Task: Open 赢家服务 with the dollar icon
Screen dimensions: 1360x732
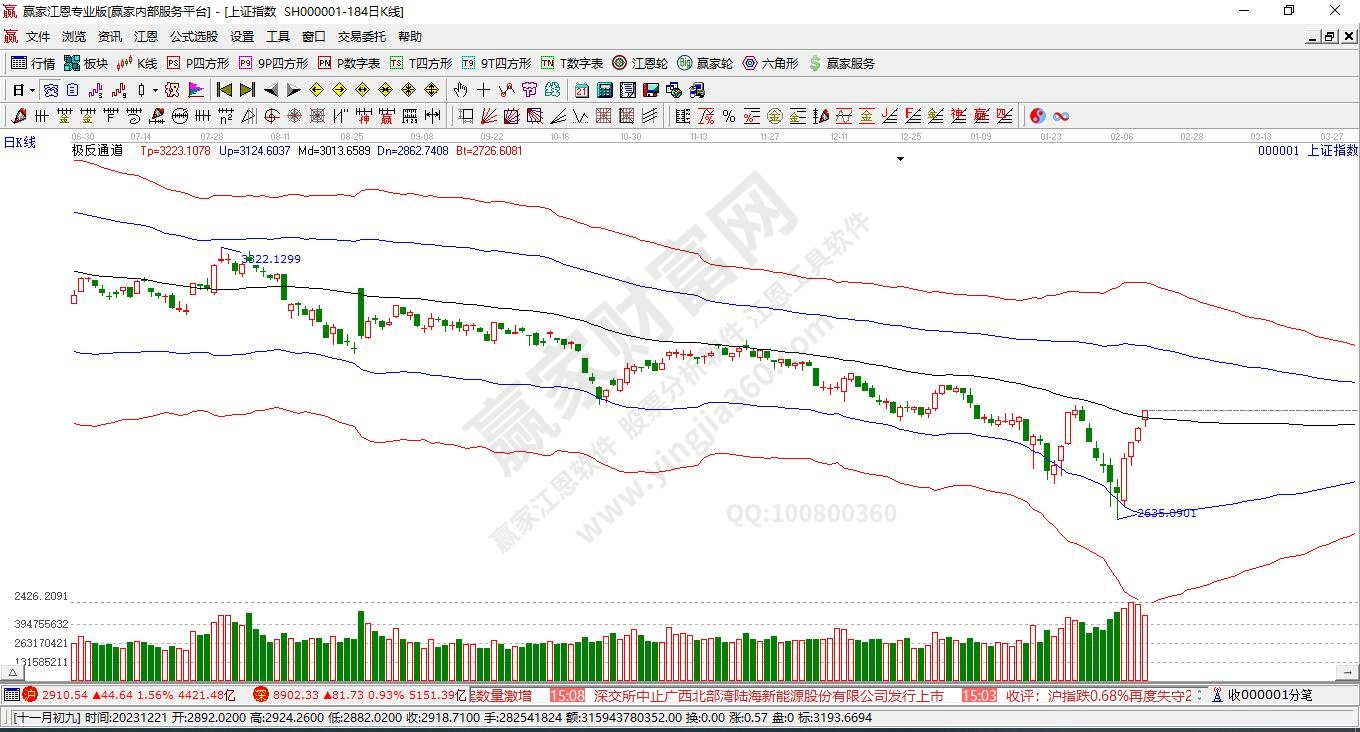Action: [841, 63]
